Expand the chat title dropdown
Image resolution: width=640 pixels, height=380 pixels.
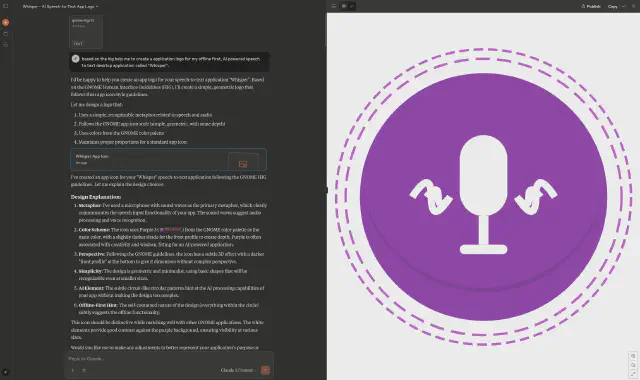click(x=97, y=7)
